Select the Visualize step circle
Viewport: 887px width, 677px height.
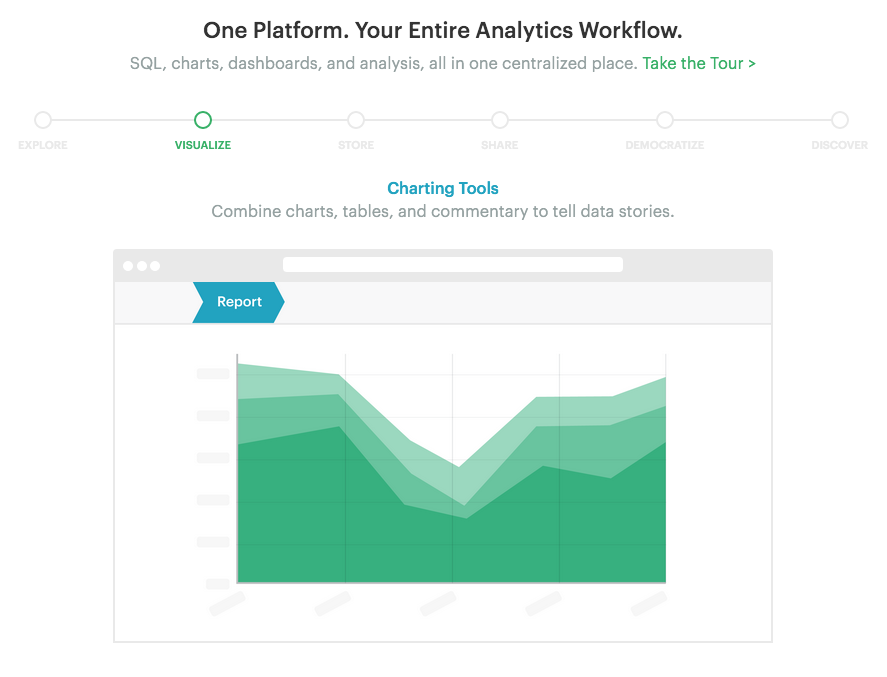click(203, 120)
